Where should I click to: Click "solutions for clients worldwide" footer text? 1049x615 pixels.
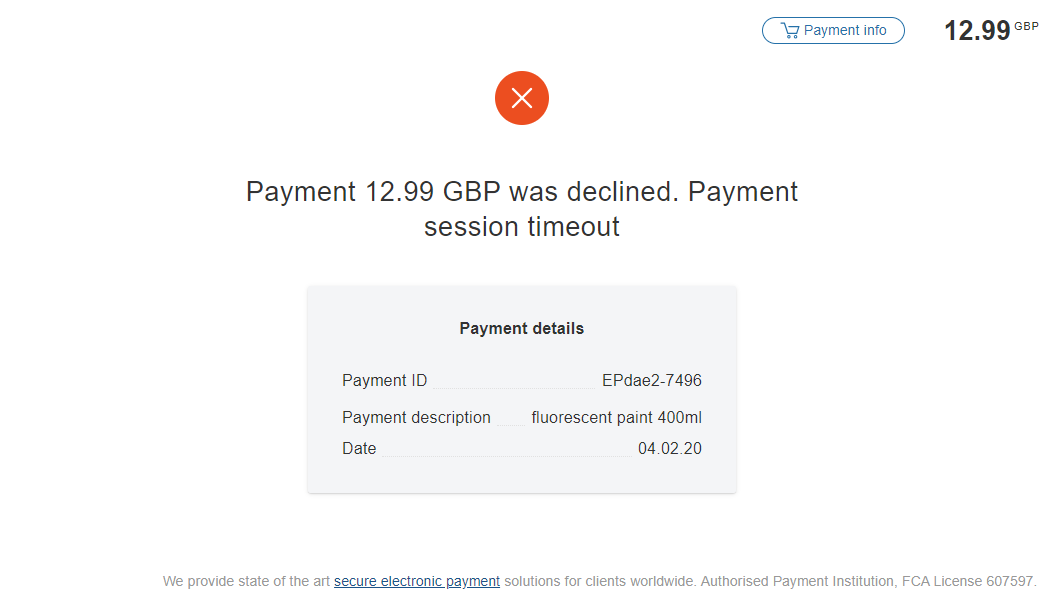(x=599, y=581)
